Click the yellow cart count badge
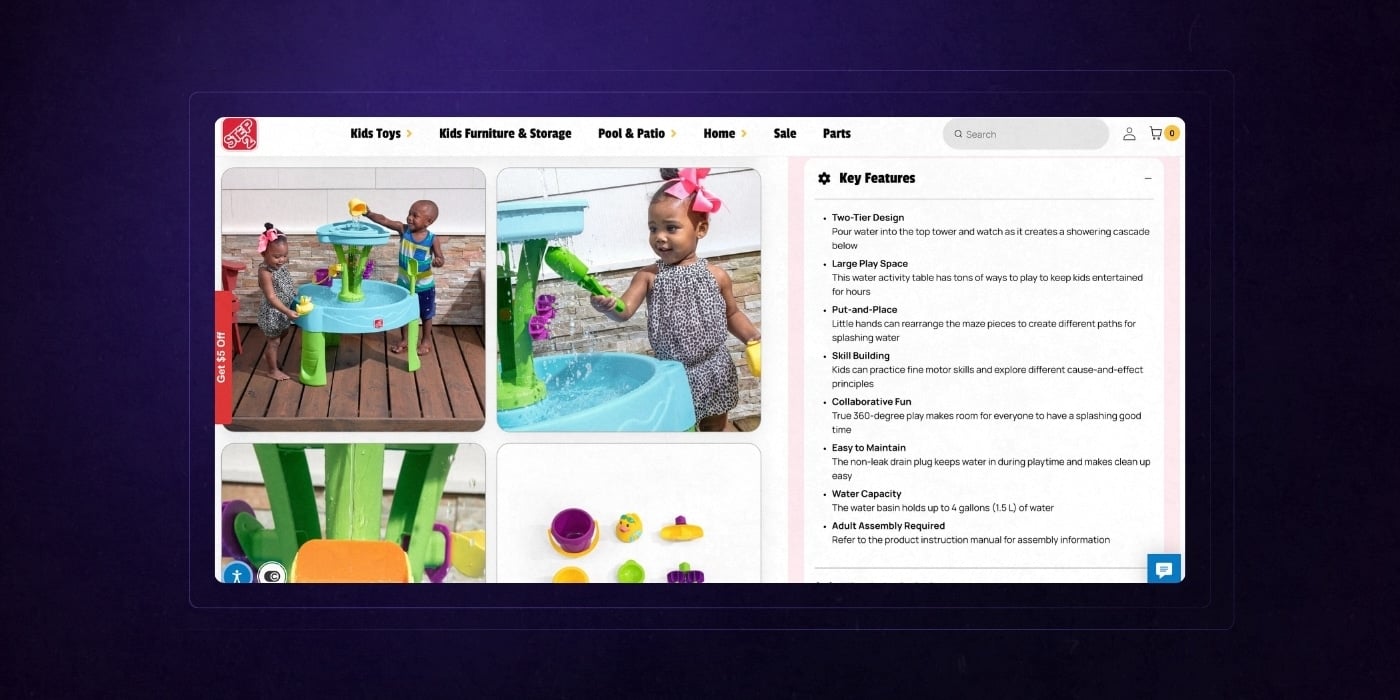Screen dimensions: 1400x700 click(1172, 133)
